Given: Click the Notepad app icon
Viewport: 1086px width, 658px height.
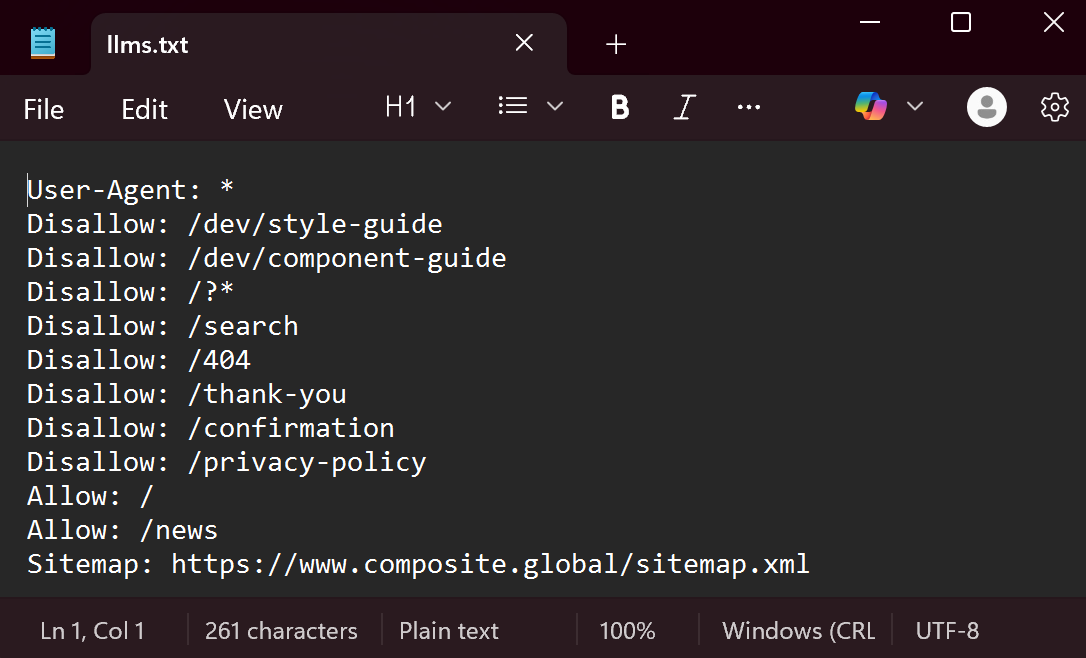Looking at the screenshot, I should pos(42,43).
